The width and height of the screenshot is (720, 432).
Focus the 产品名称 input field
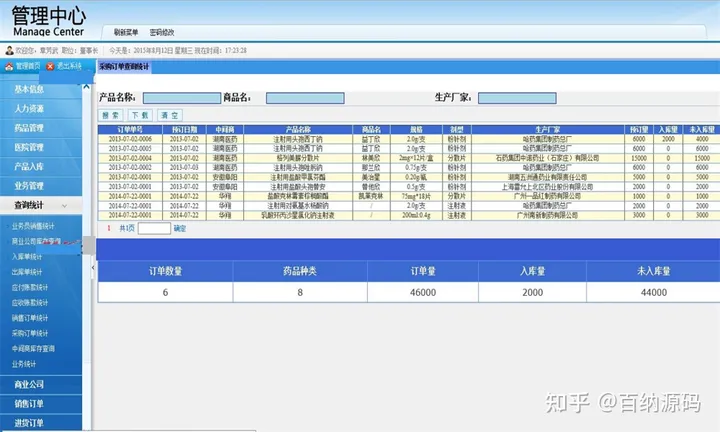tap(182, 98)
